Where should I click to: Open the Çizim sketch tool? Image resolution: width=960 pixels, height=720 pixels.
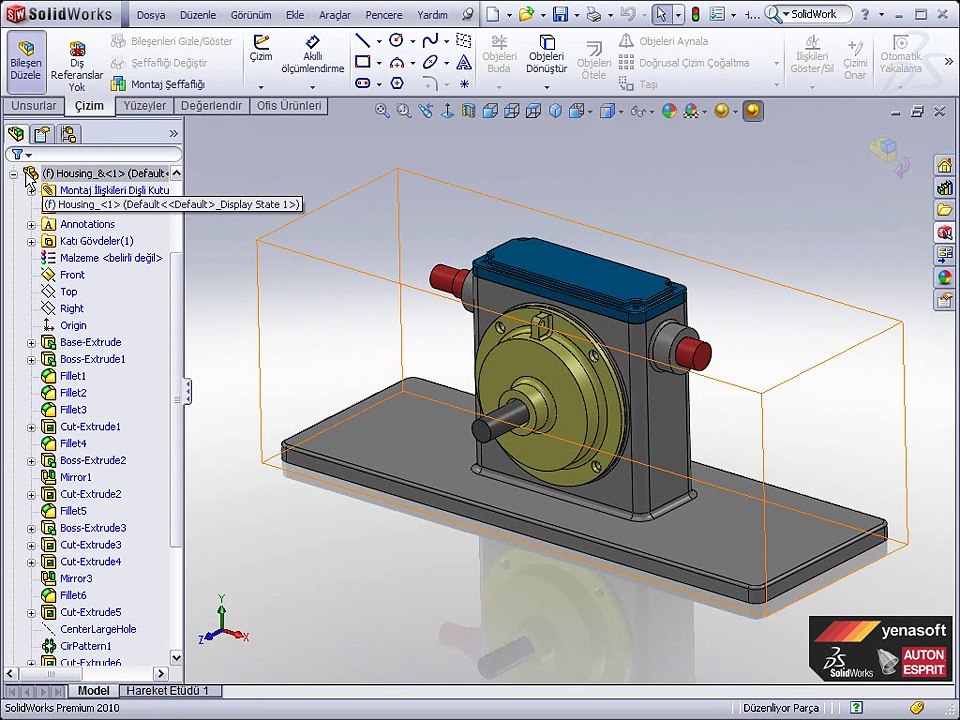[261, 48]
